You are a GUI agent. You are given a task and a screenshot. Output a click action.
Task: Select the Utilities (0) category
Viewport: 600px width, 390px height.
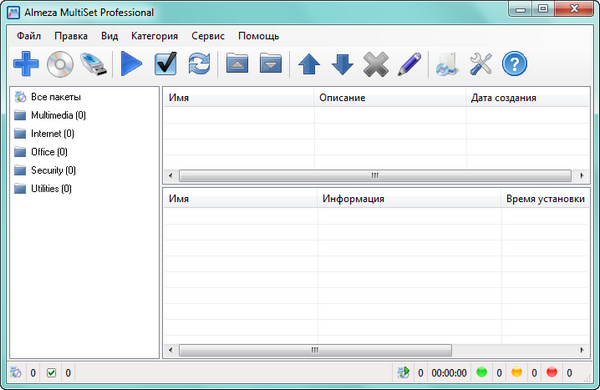(x=51, y=189)
